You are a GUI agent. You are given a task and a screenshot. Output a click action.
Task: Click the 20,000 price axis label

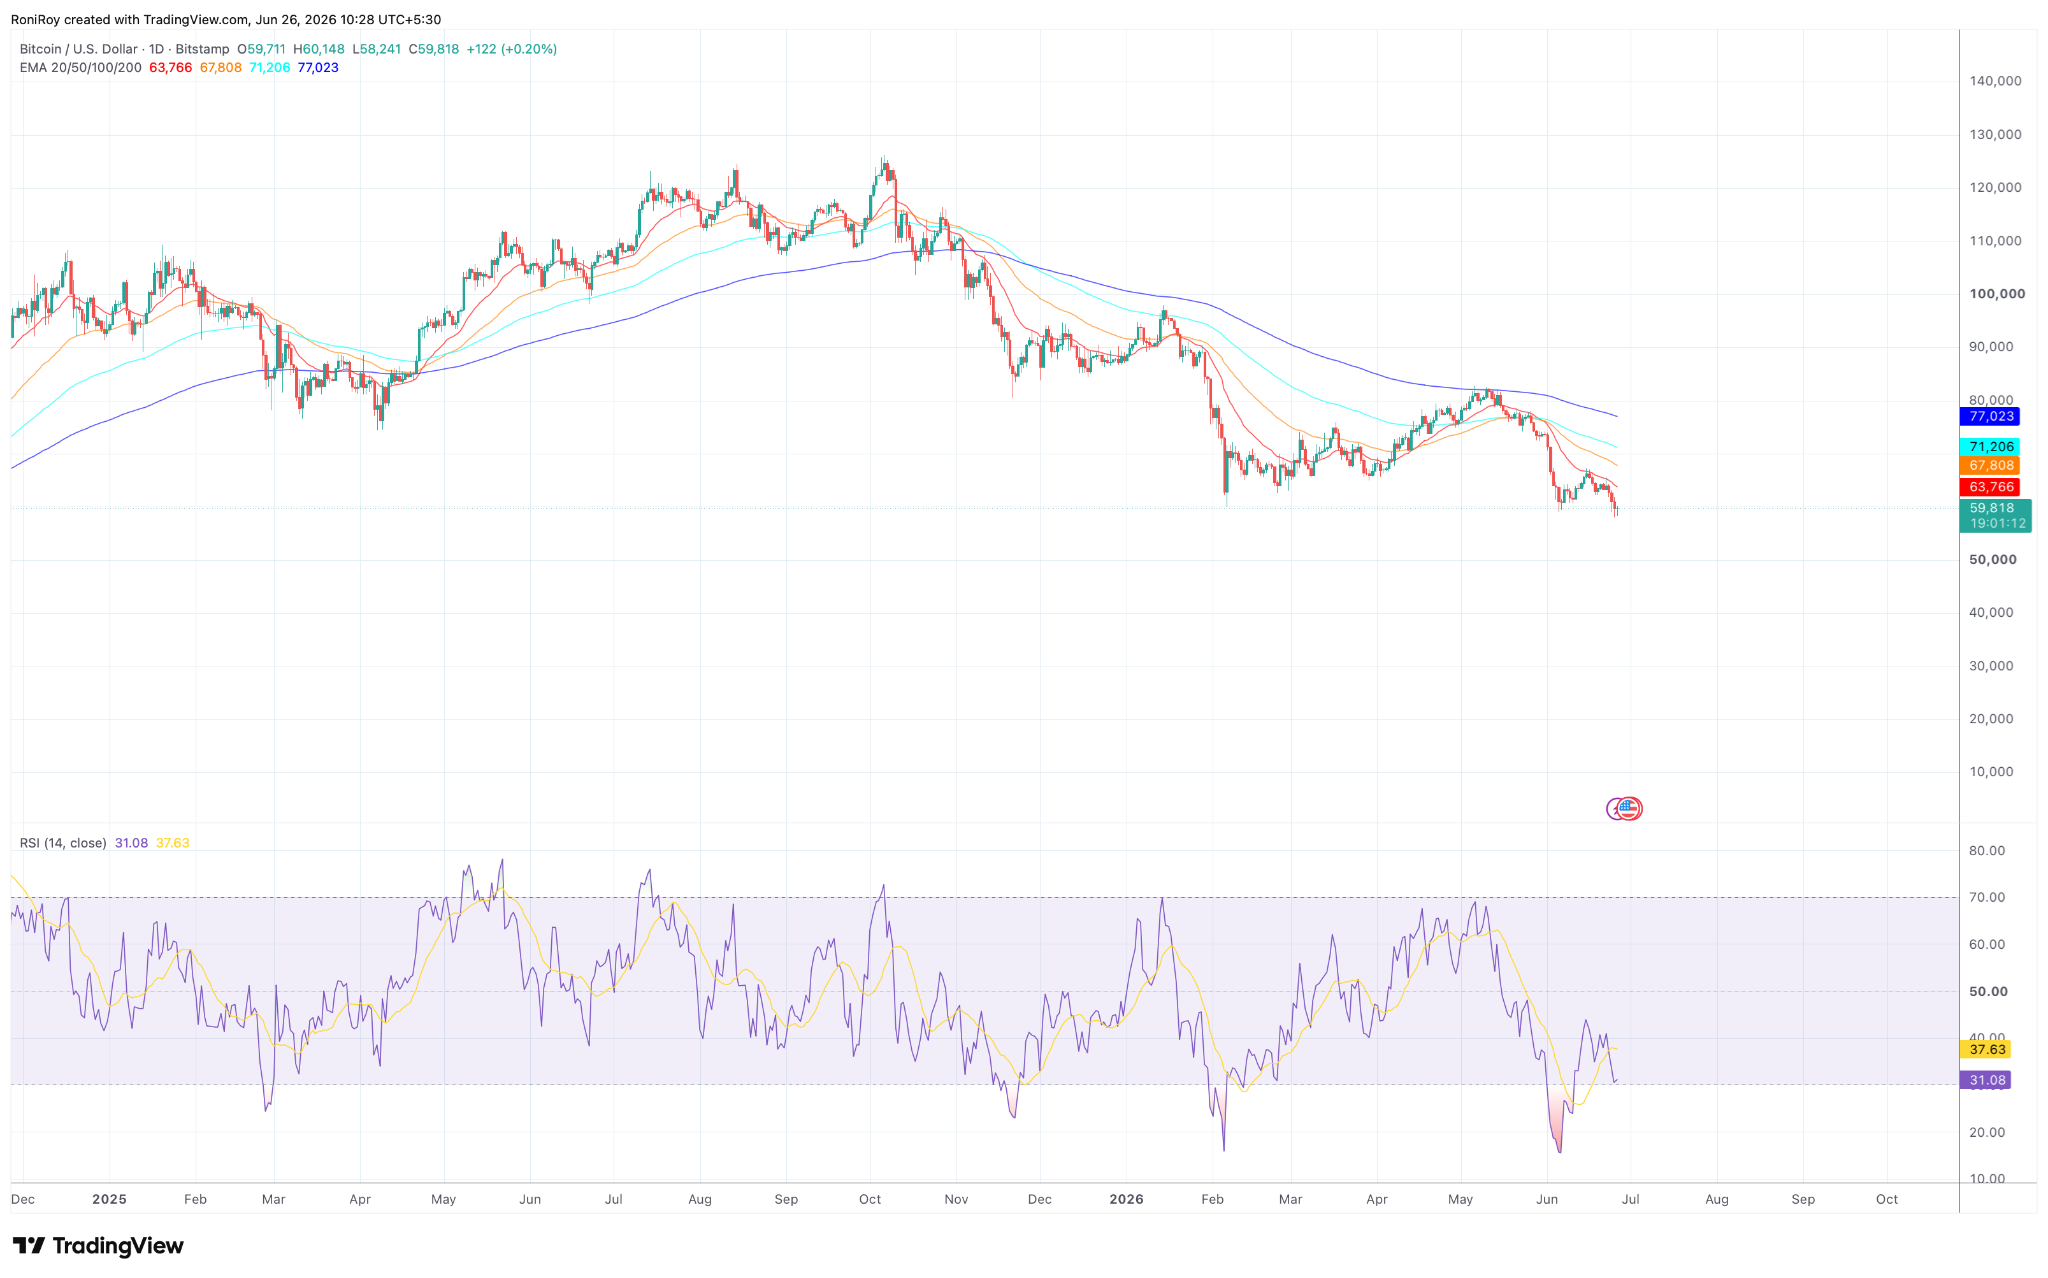pos(1991,718)
